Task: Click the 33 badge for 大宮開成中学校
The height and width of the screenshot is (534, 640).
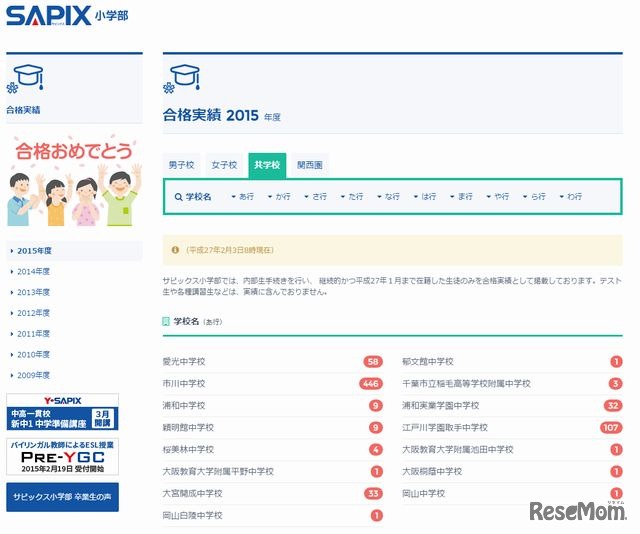Action: 373,494
